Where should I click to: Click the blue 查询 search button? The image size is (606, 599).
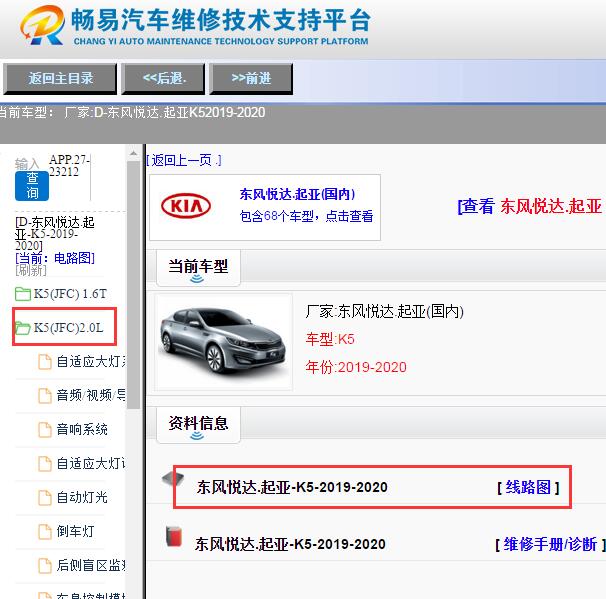coord(32,186)
